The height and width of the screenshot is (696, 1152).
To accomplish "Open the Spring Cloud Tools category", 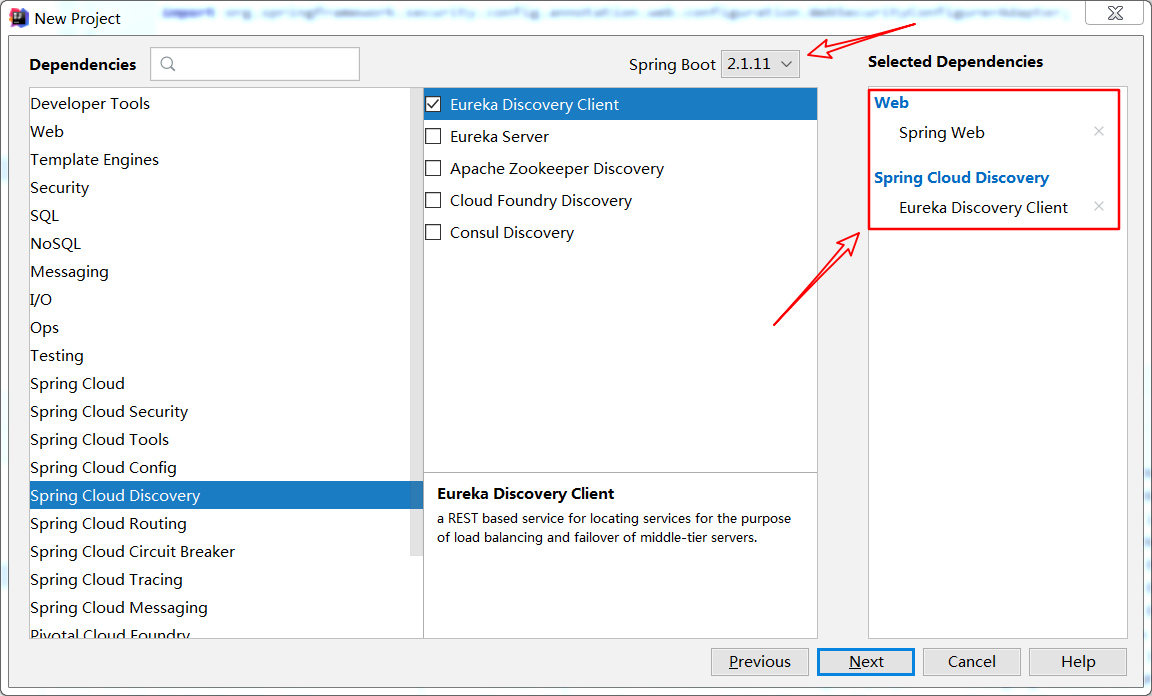I will click(x=220, y=440).
